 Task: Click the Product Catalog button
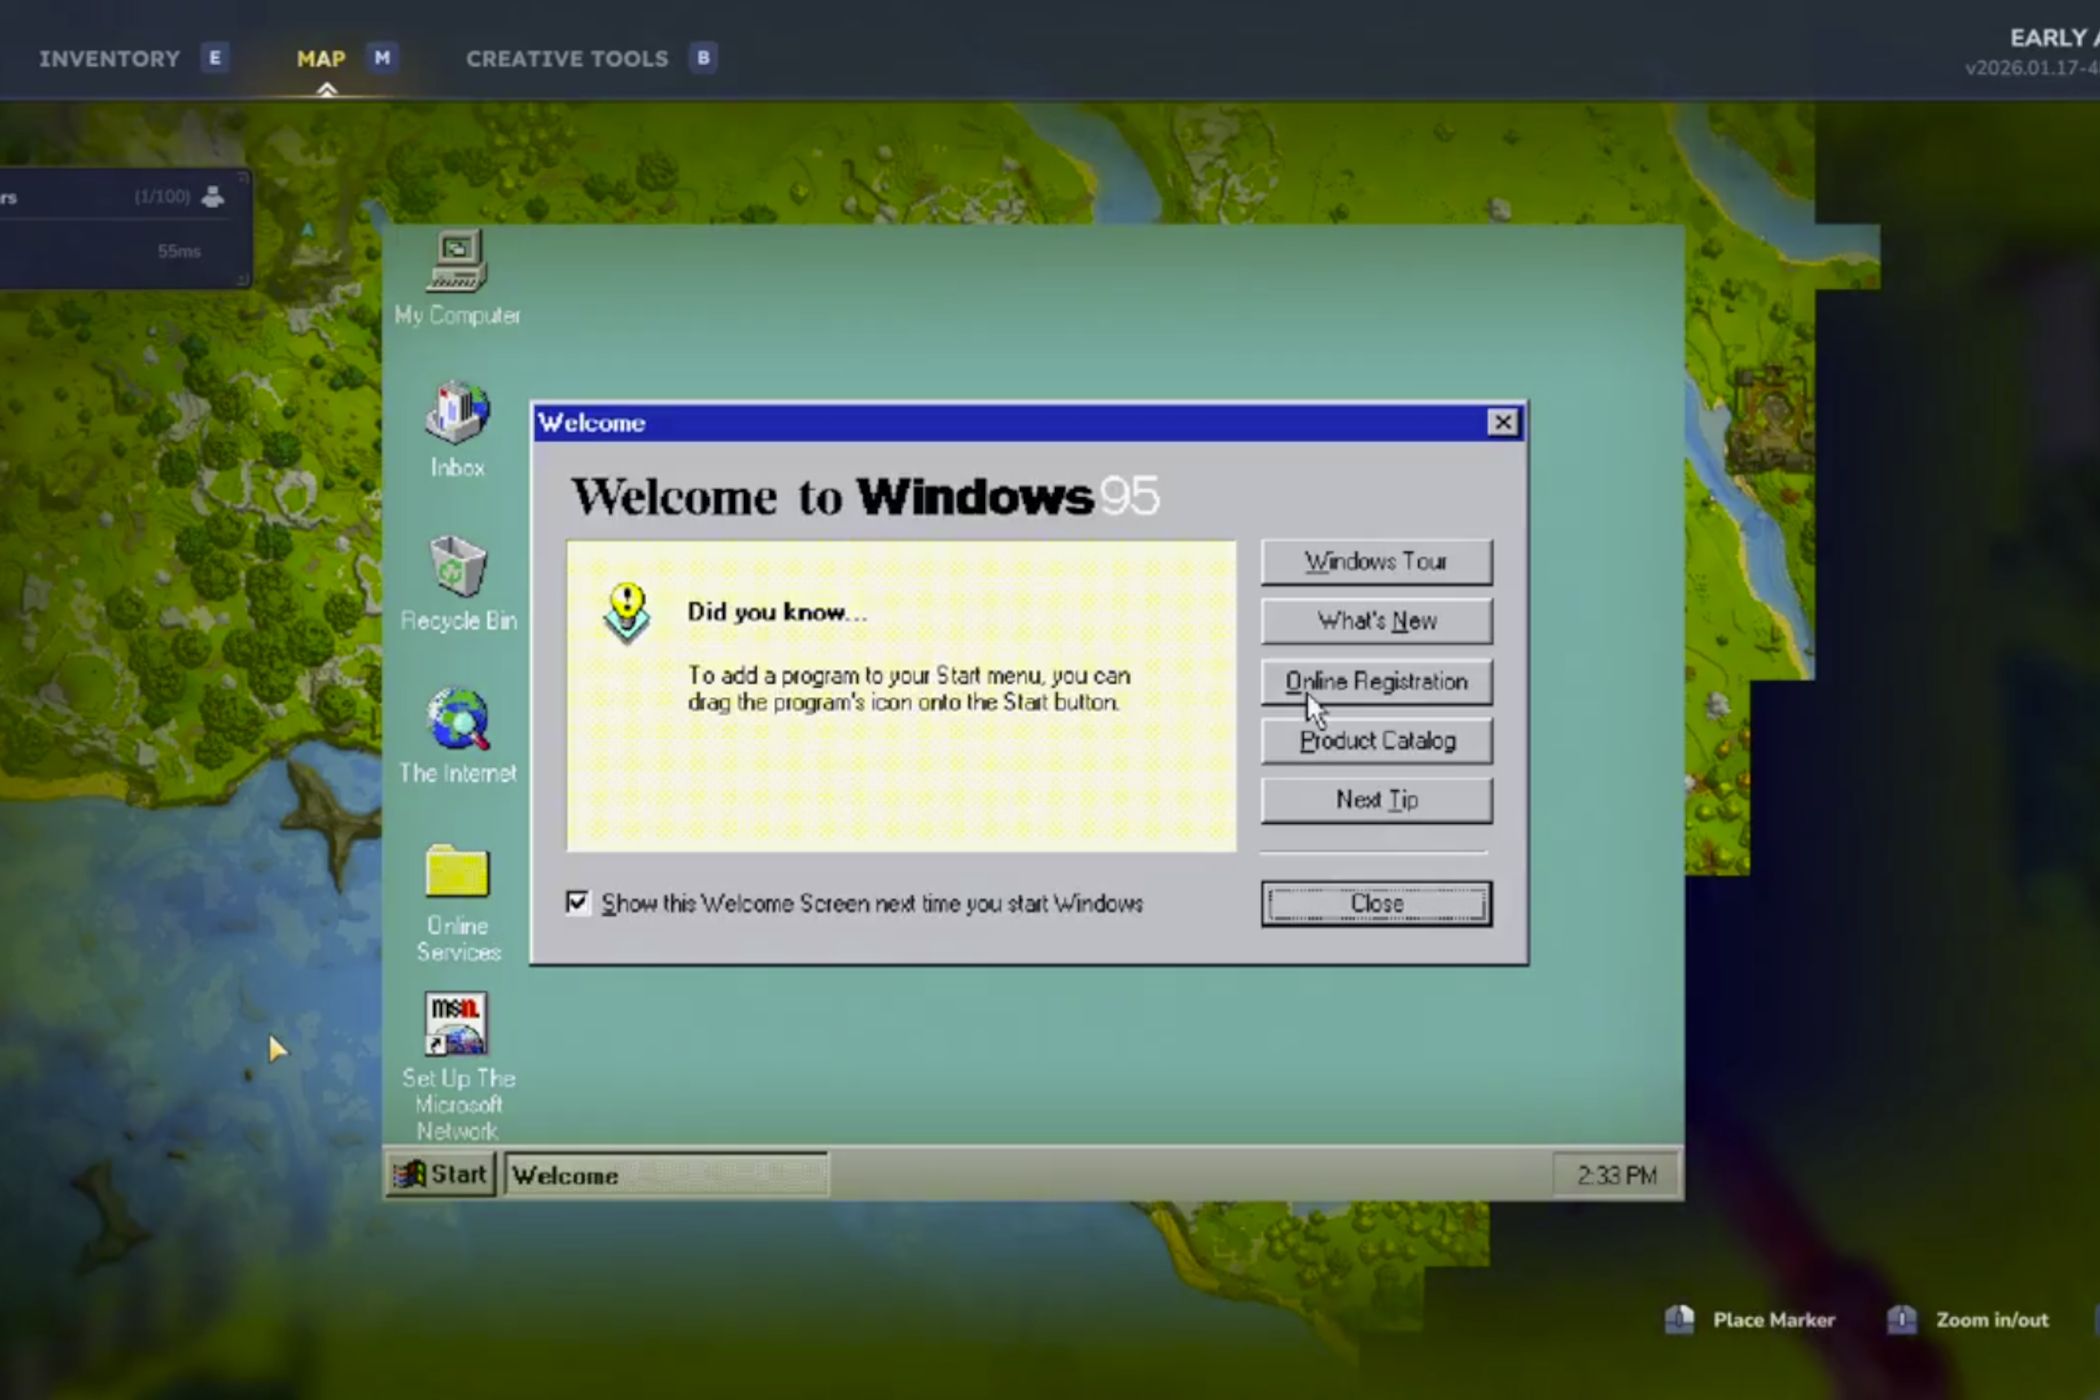[1377, 740]
